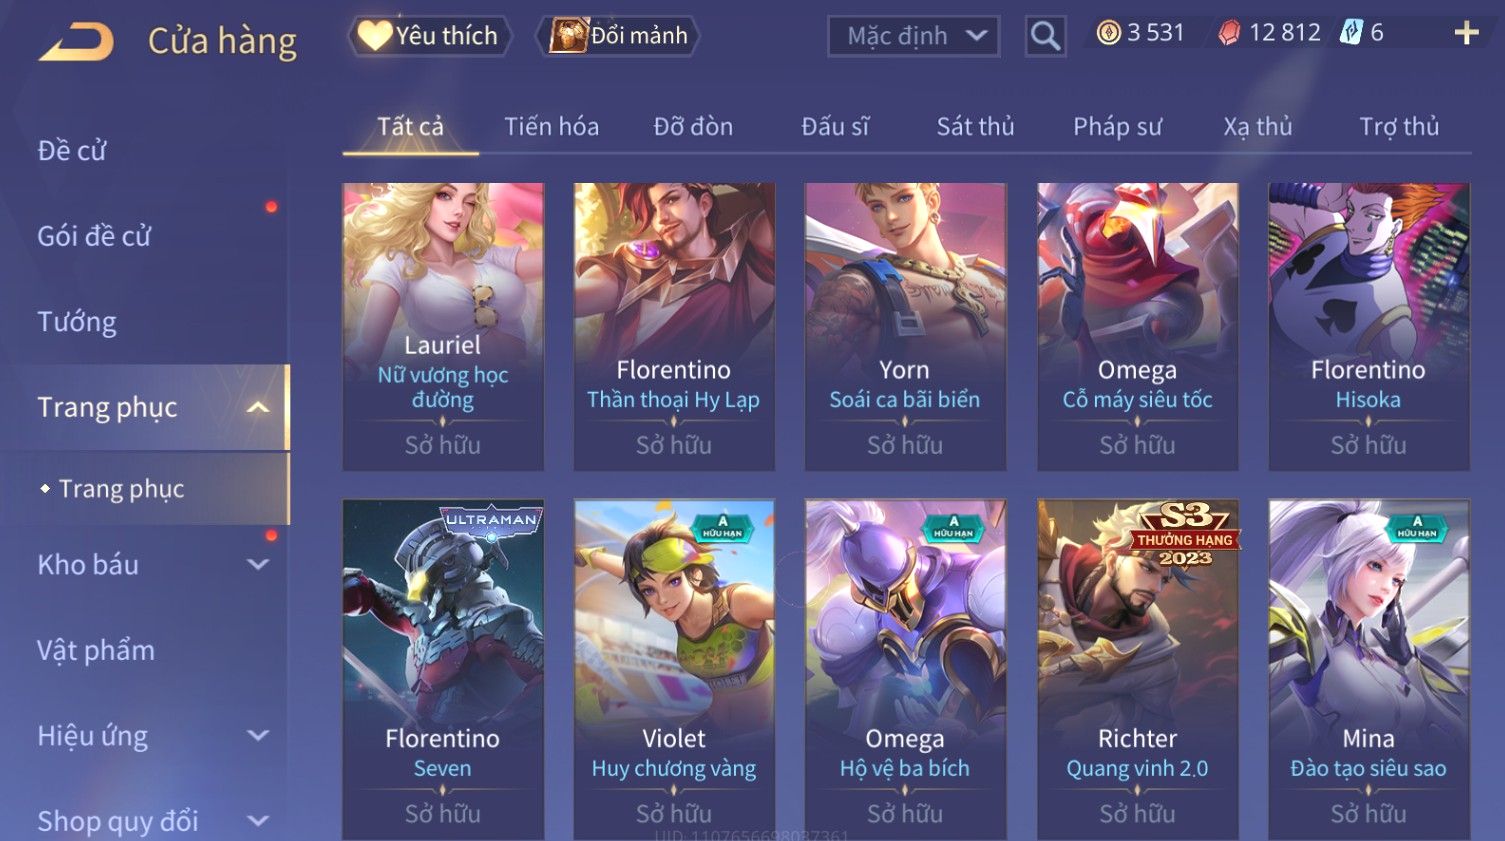Click the golden back arrow icon

tap(76, 42)
